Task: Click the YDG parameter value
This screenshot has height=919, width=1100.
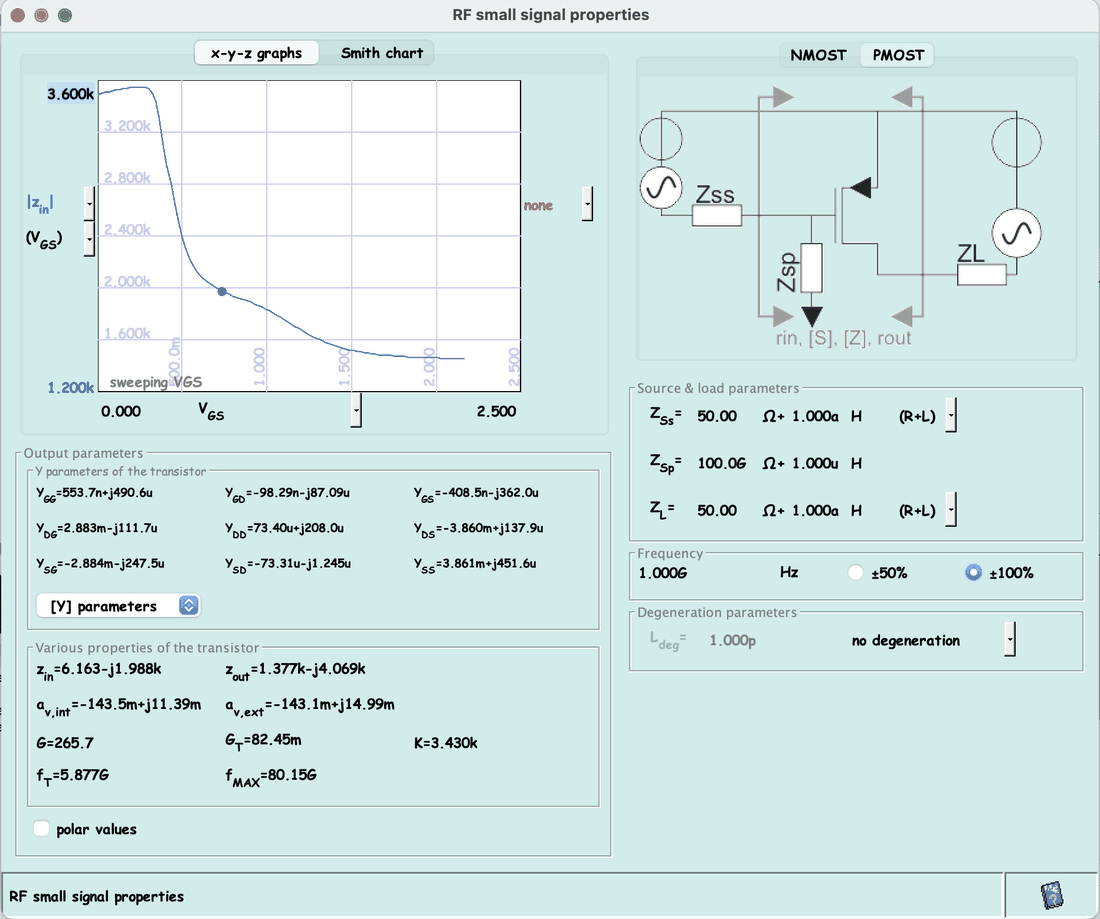Action: 97,528
